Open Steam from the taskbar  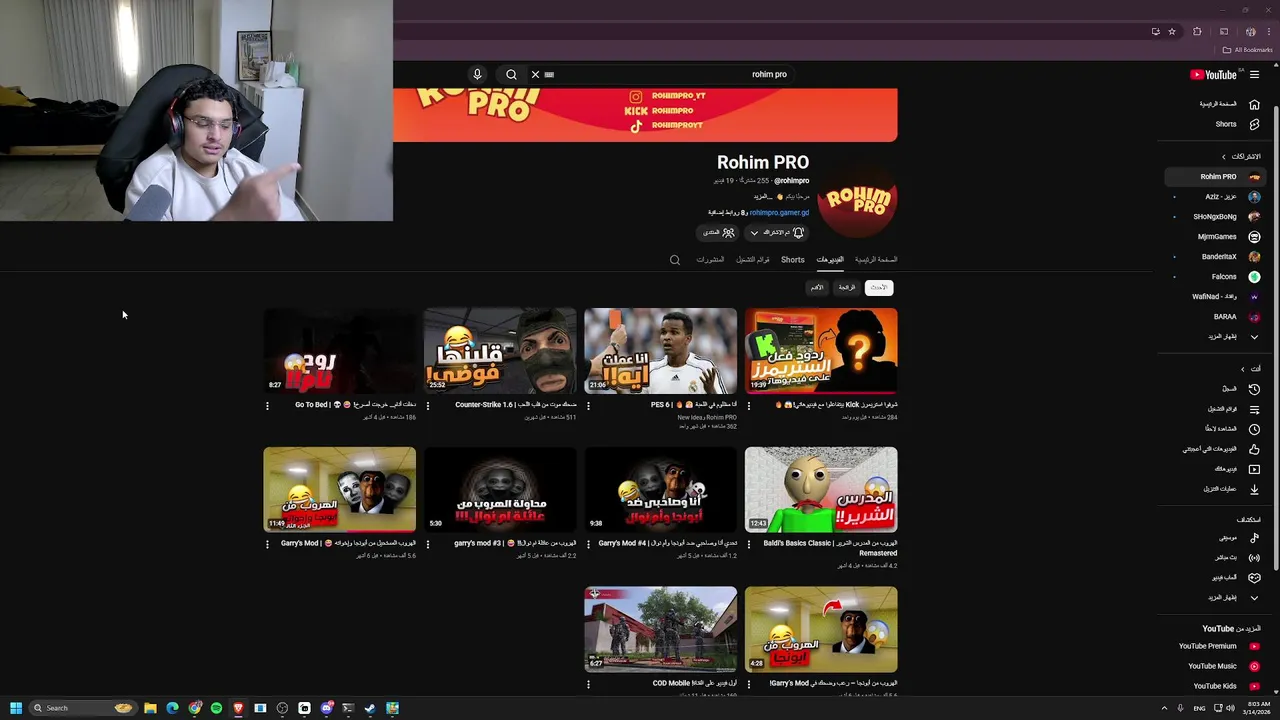tap(370, 708)
